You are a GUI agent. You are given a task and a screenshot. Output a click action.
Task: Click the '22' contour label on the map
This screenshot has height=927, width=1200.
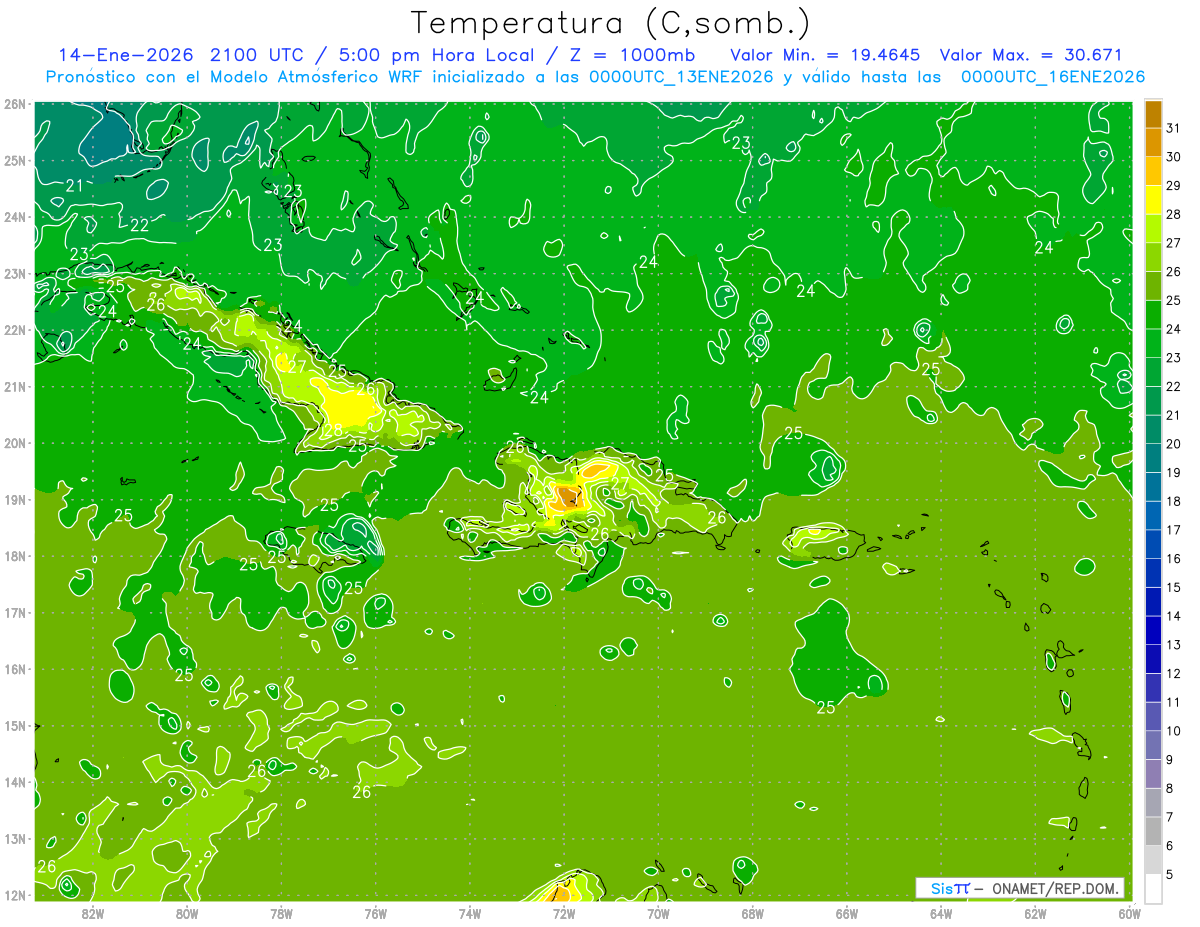(x=139, y=226)
